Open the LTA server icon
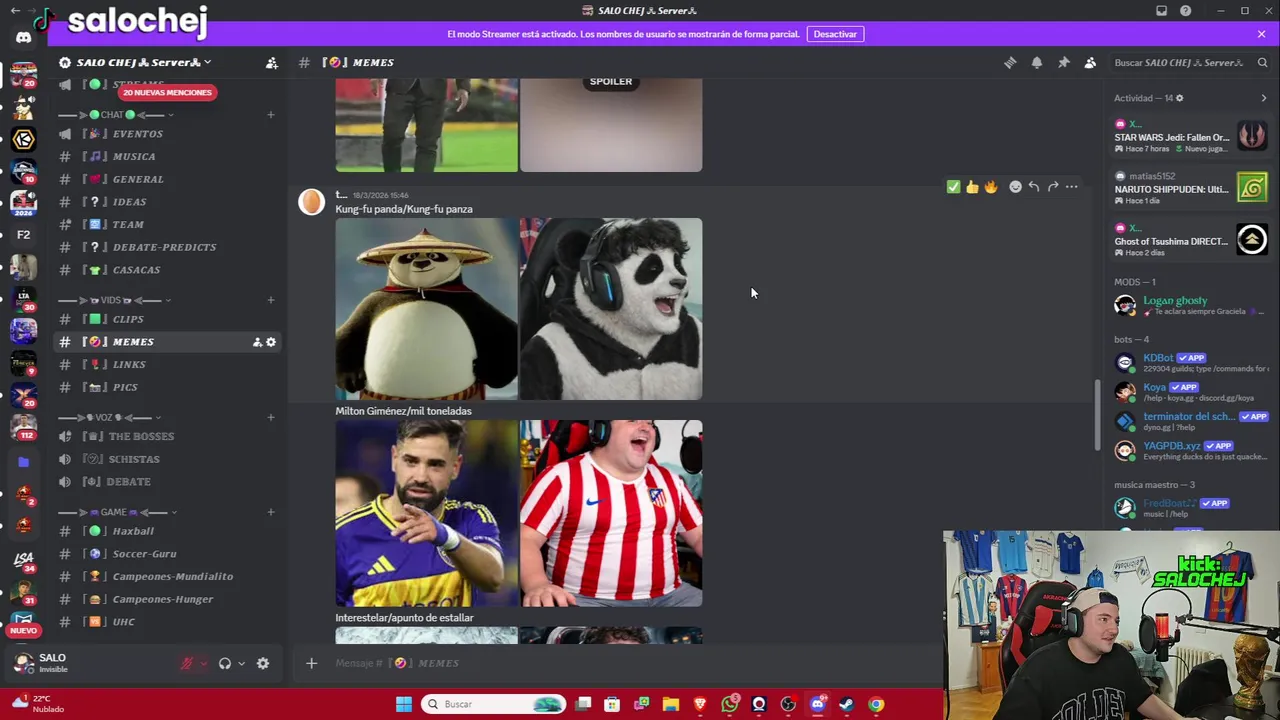The height and width of the screenshot is (720, 1280). (x=23, y=298)
